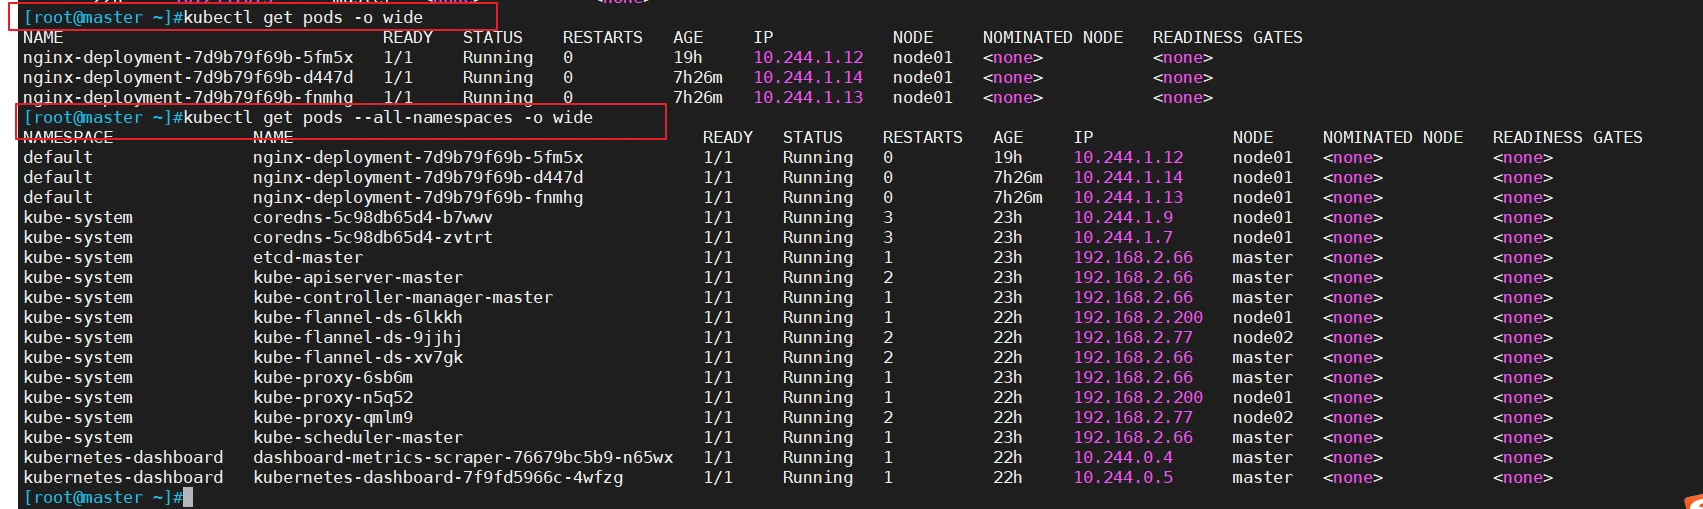
Task: Click the STATUS header of the all-namespaces table
Action: click(813, 137)
